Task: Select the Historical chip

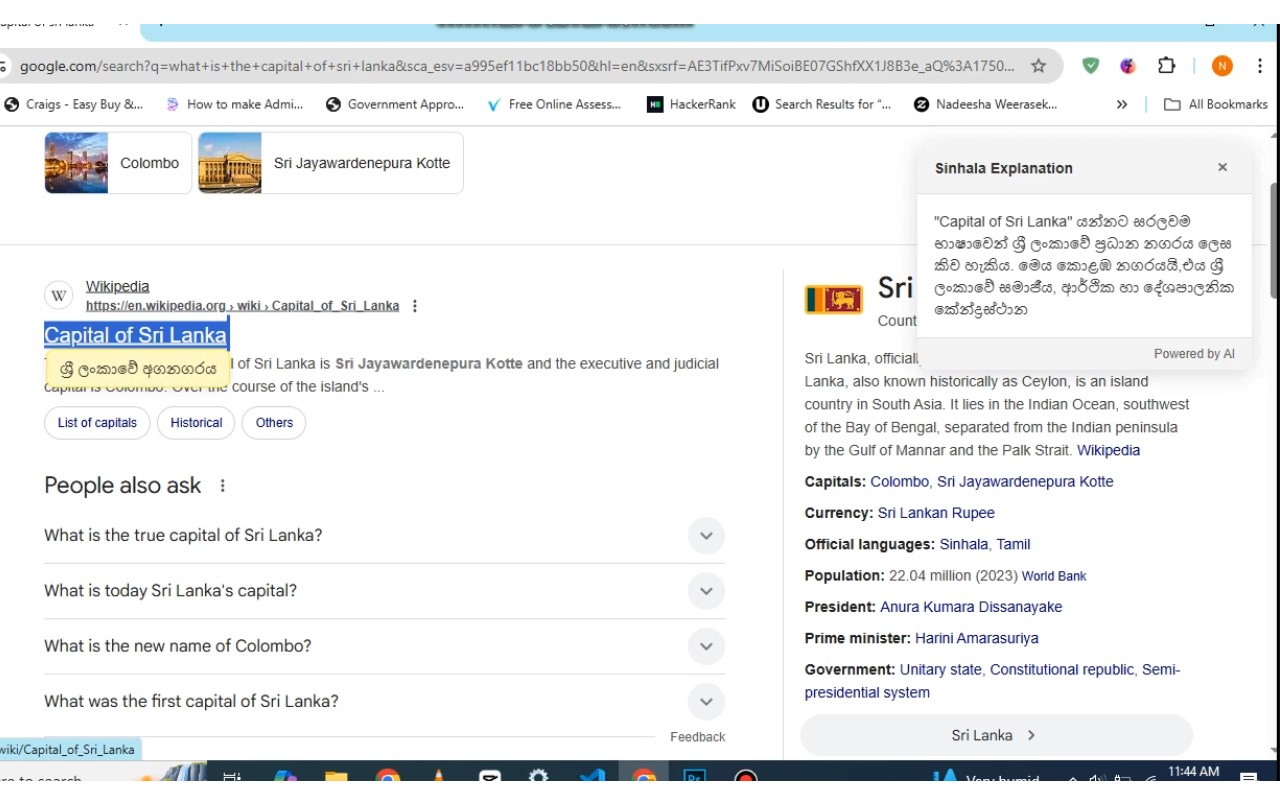Action: click(196, 423)
